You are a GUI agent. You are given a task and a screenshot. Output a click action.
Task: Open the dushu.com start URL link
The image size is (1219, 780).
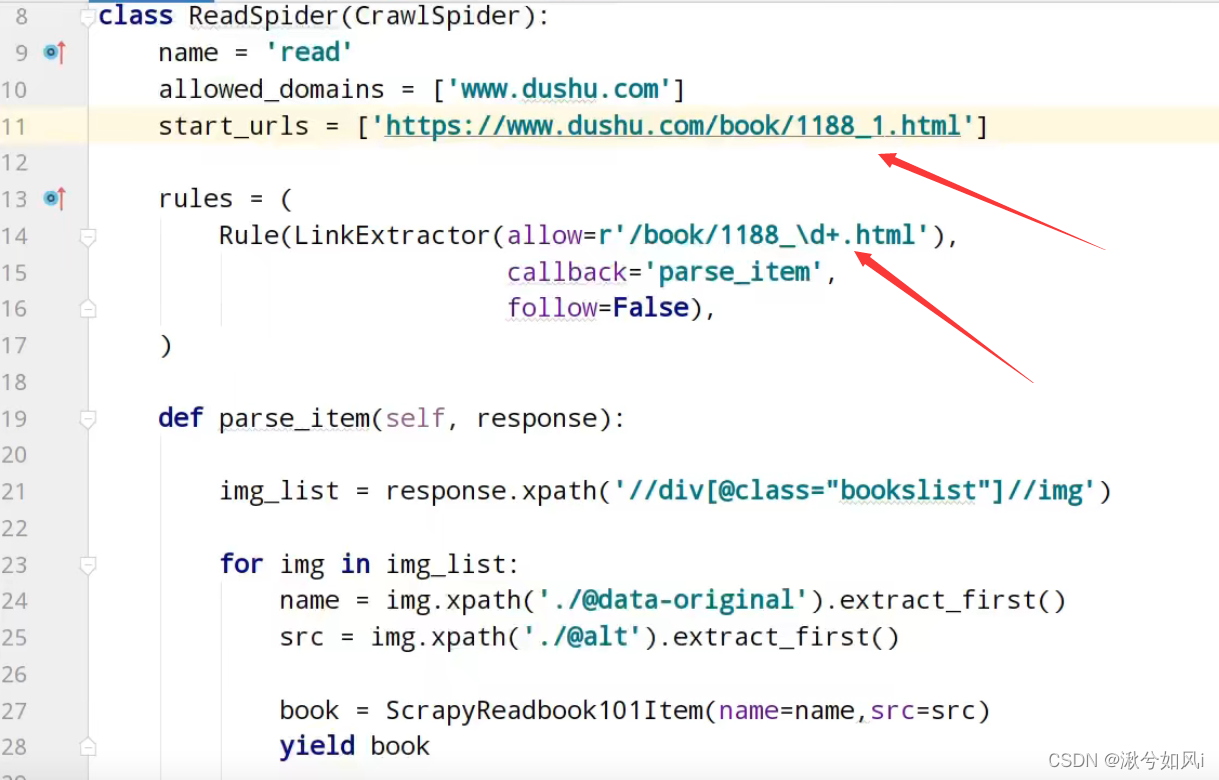click(673, 126)
